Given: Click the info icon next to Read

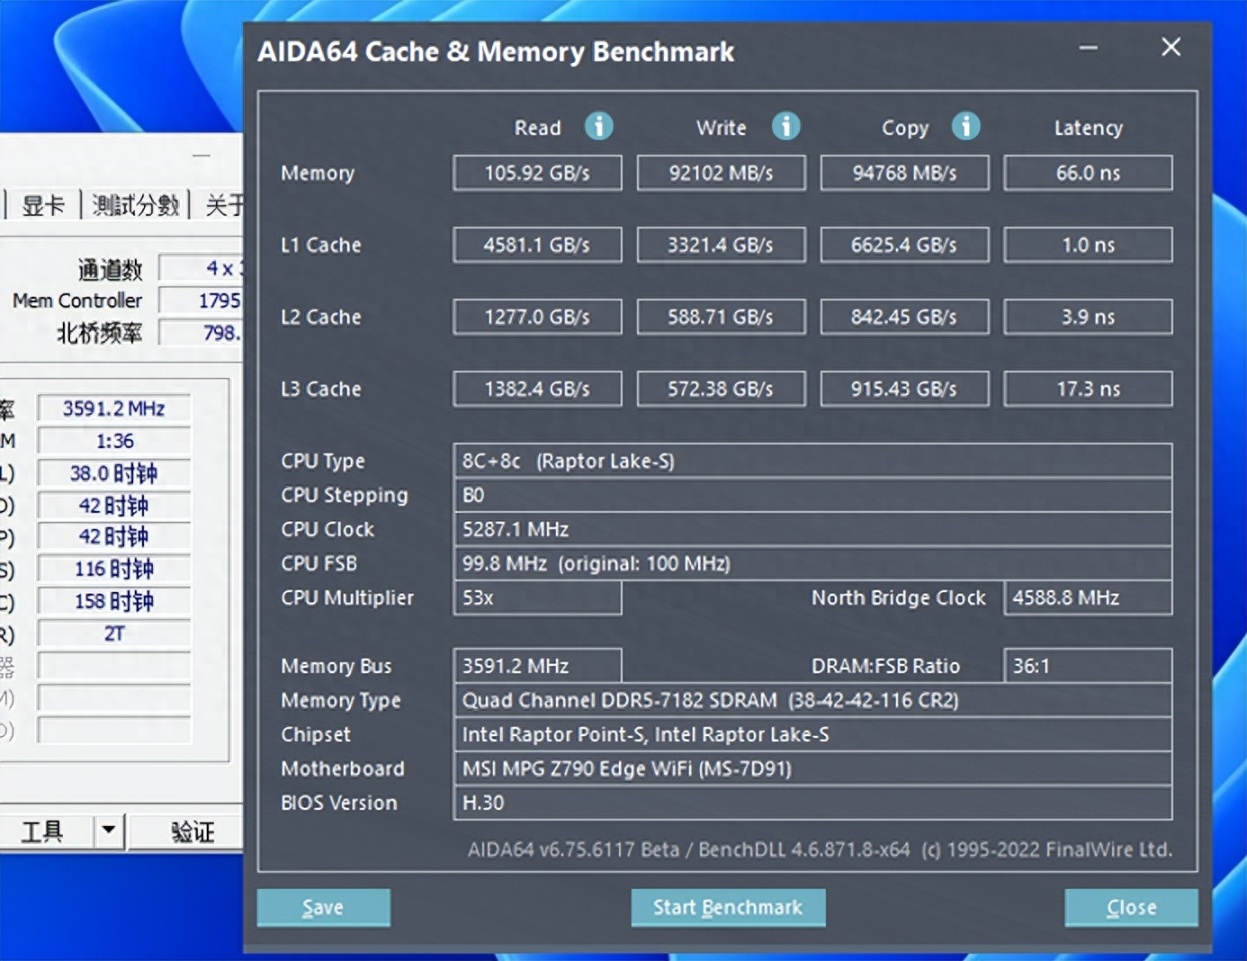Looking at the screenshot, I should click(598, 126).
